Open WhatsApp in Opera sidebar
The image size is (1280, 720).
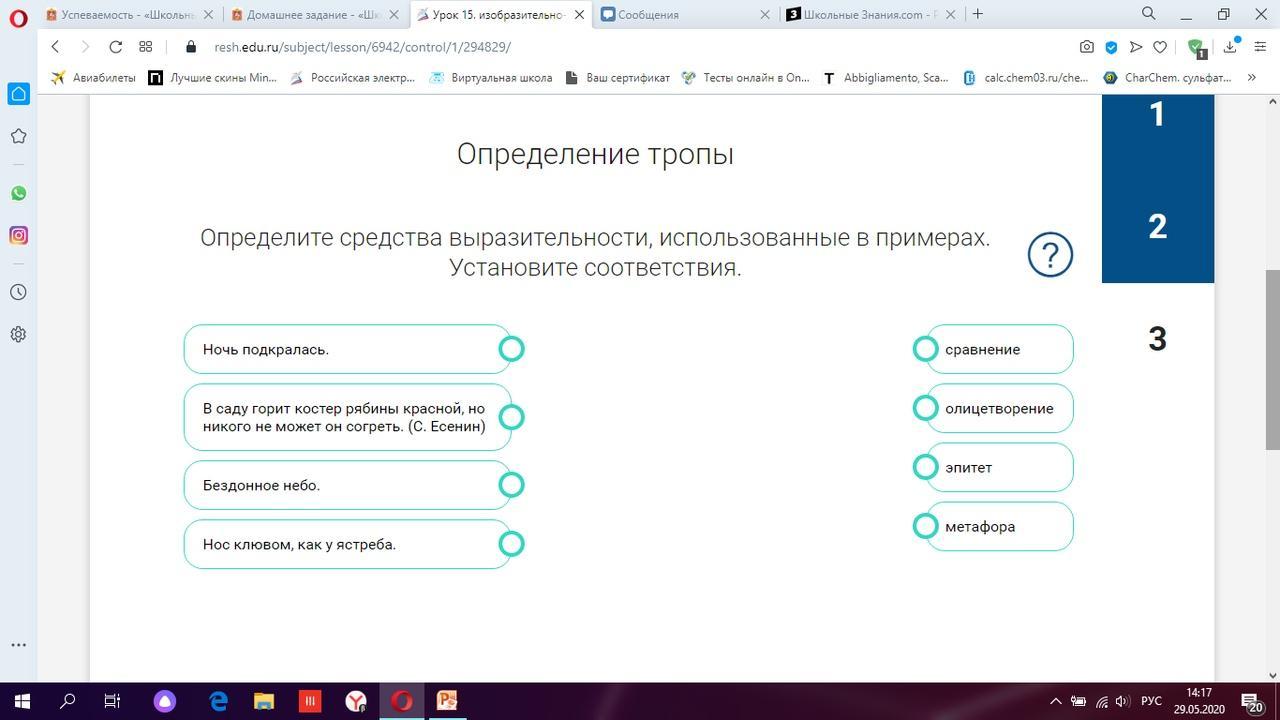(18, 193)
